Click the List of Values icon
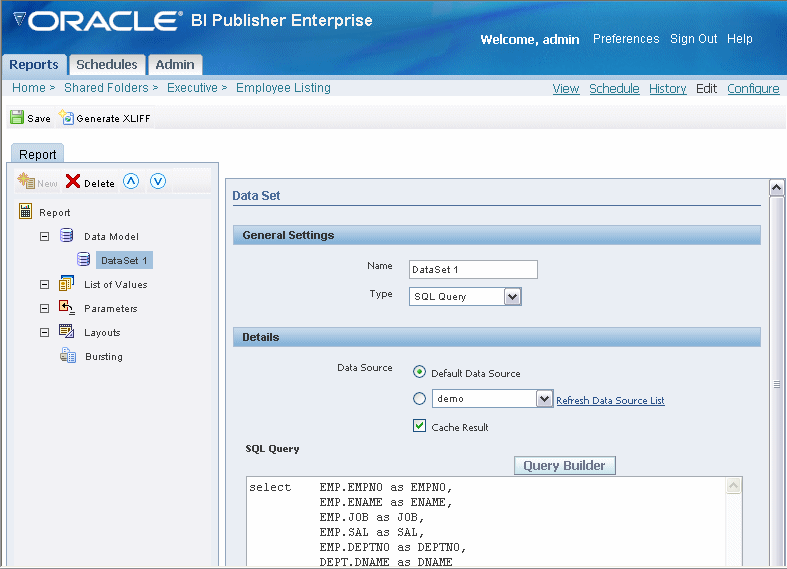This screenshot has height=569, width=787. [x=66, y=283]
